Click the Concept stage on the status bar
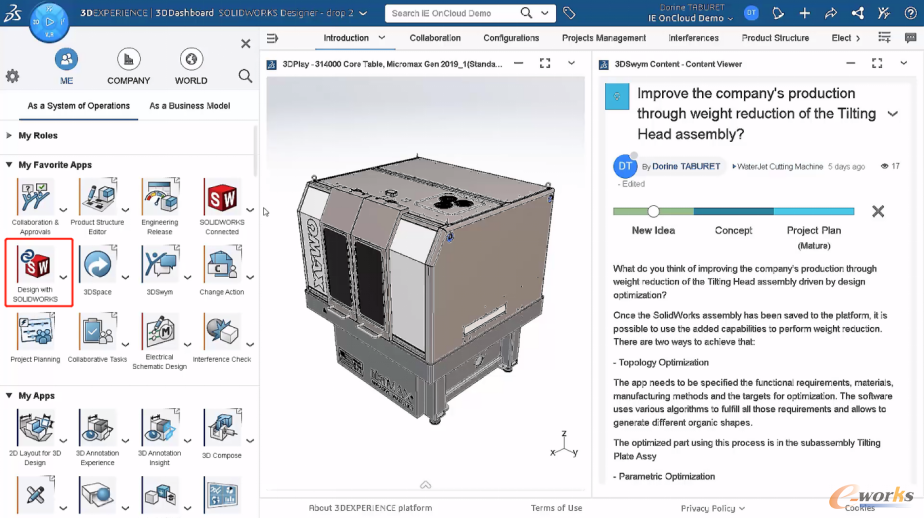 pyautogui.click(x=734, y=211)
